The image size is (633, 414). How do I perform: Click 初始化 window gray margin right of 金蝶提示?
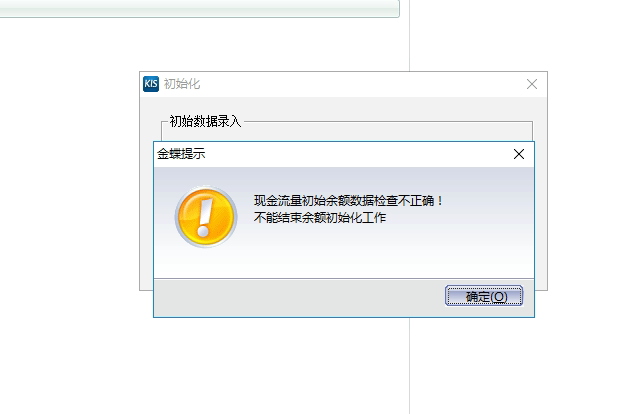(x=541, y=214)
